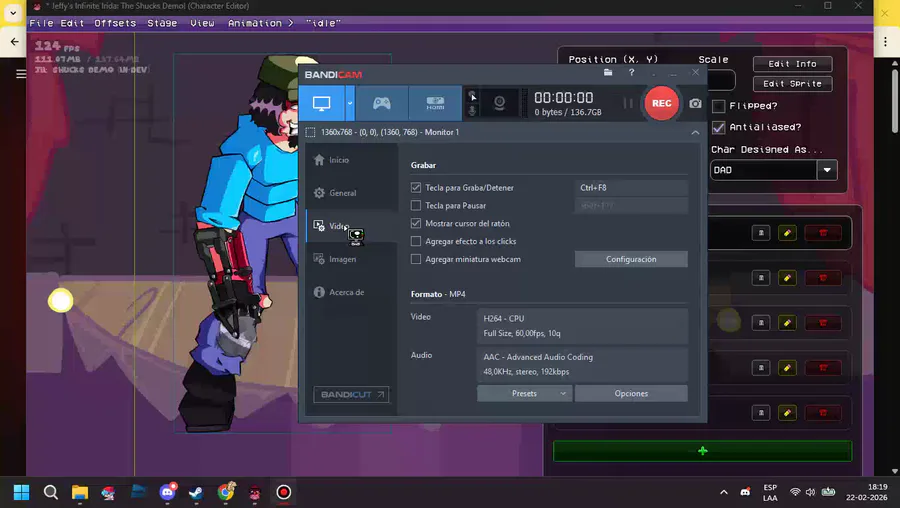
Task: Start recording with the red REC button
Action: coord(661,103)
